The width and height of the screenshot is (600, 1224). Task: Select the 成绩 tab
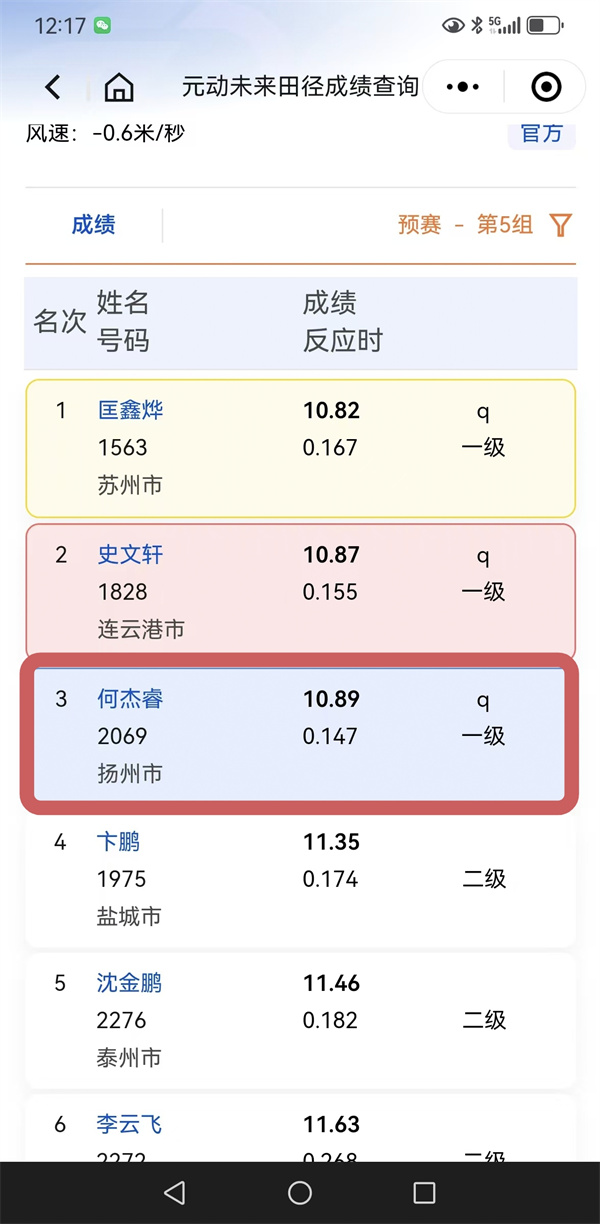[x=93, y=226]
